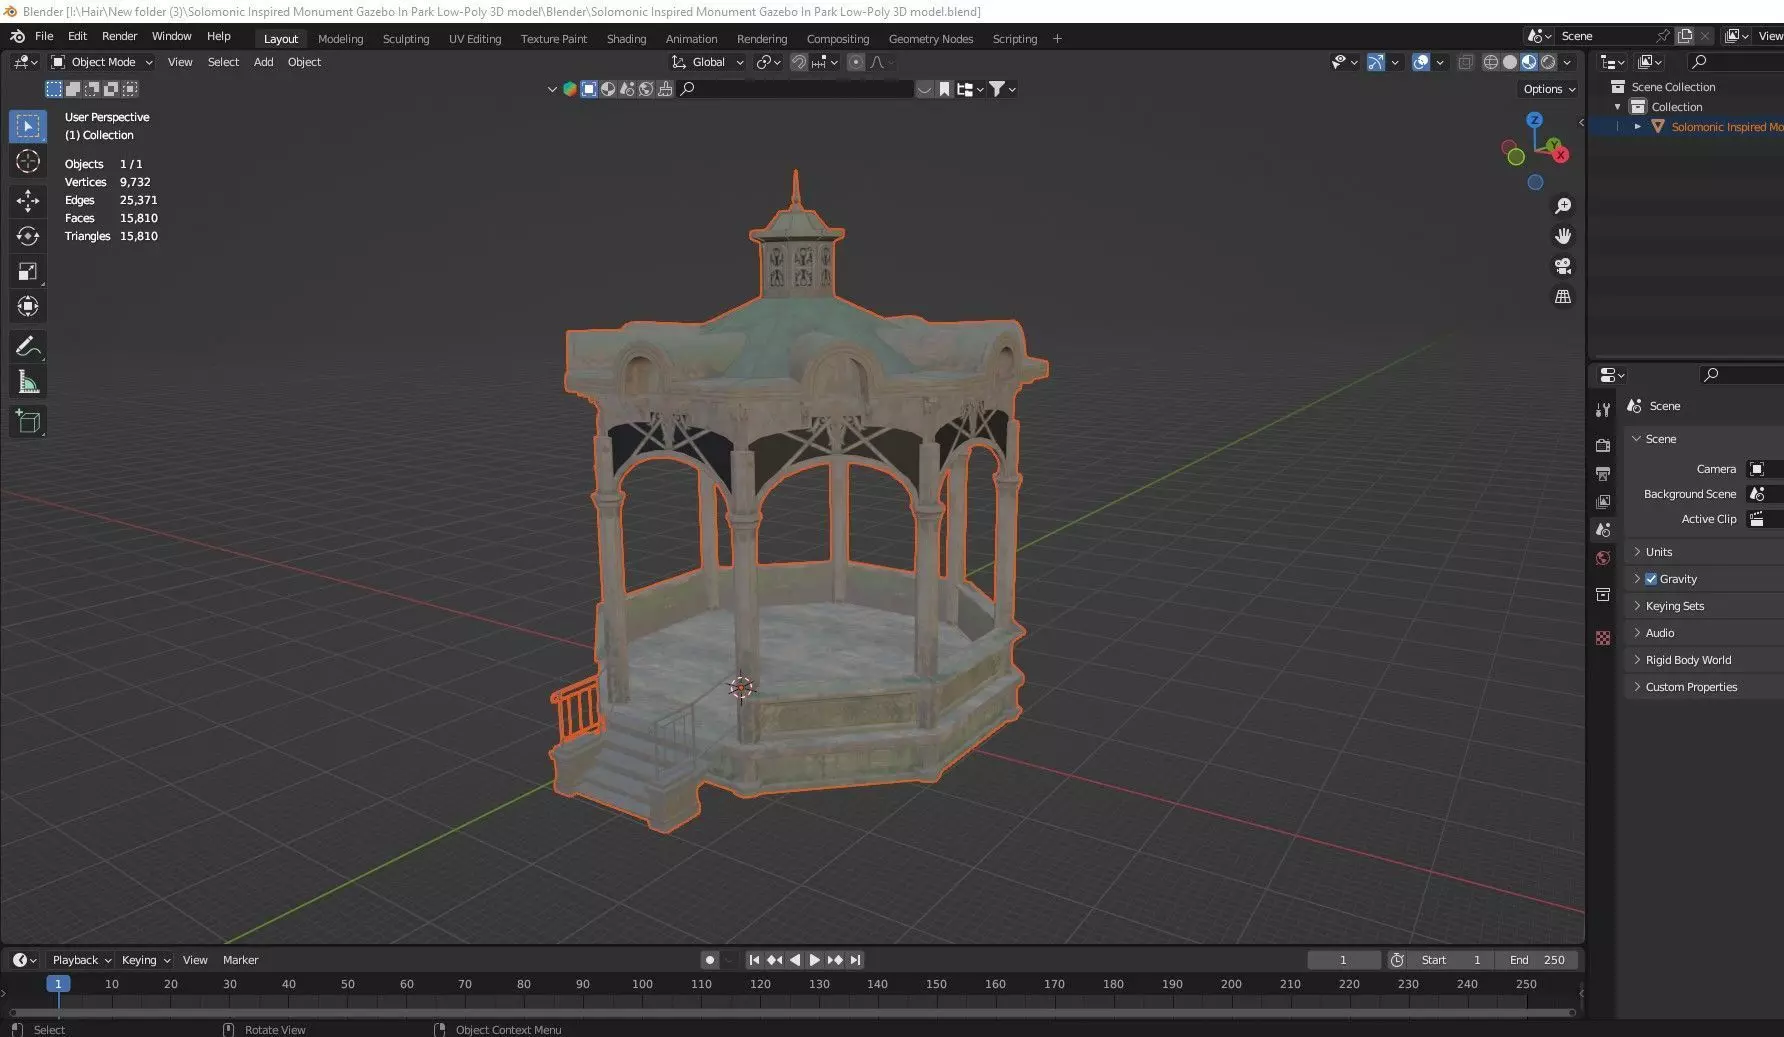This screenshot has height=1037, width=1784.
Task: Click the timeline horizontal scrollbar
Action: pos(793,1012)
